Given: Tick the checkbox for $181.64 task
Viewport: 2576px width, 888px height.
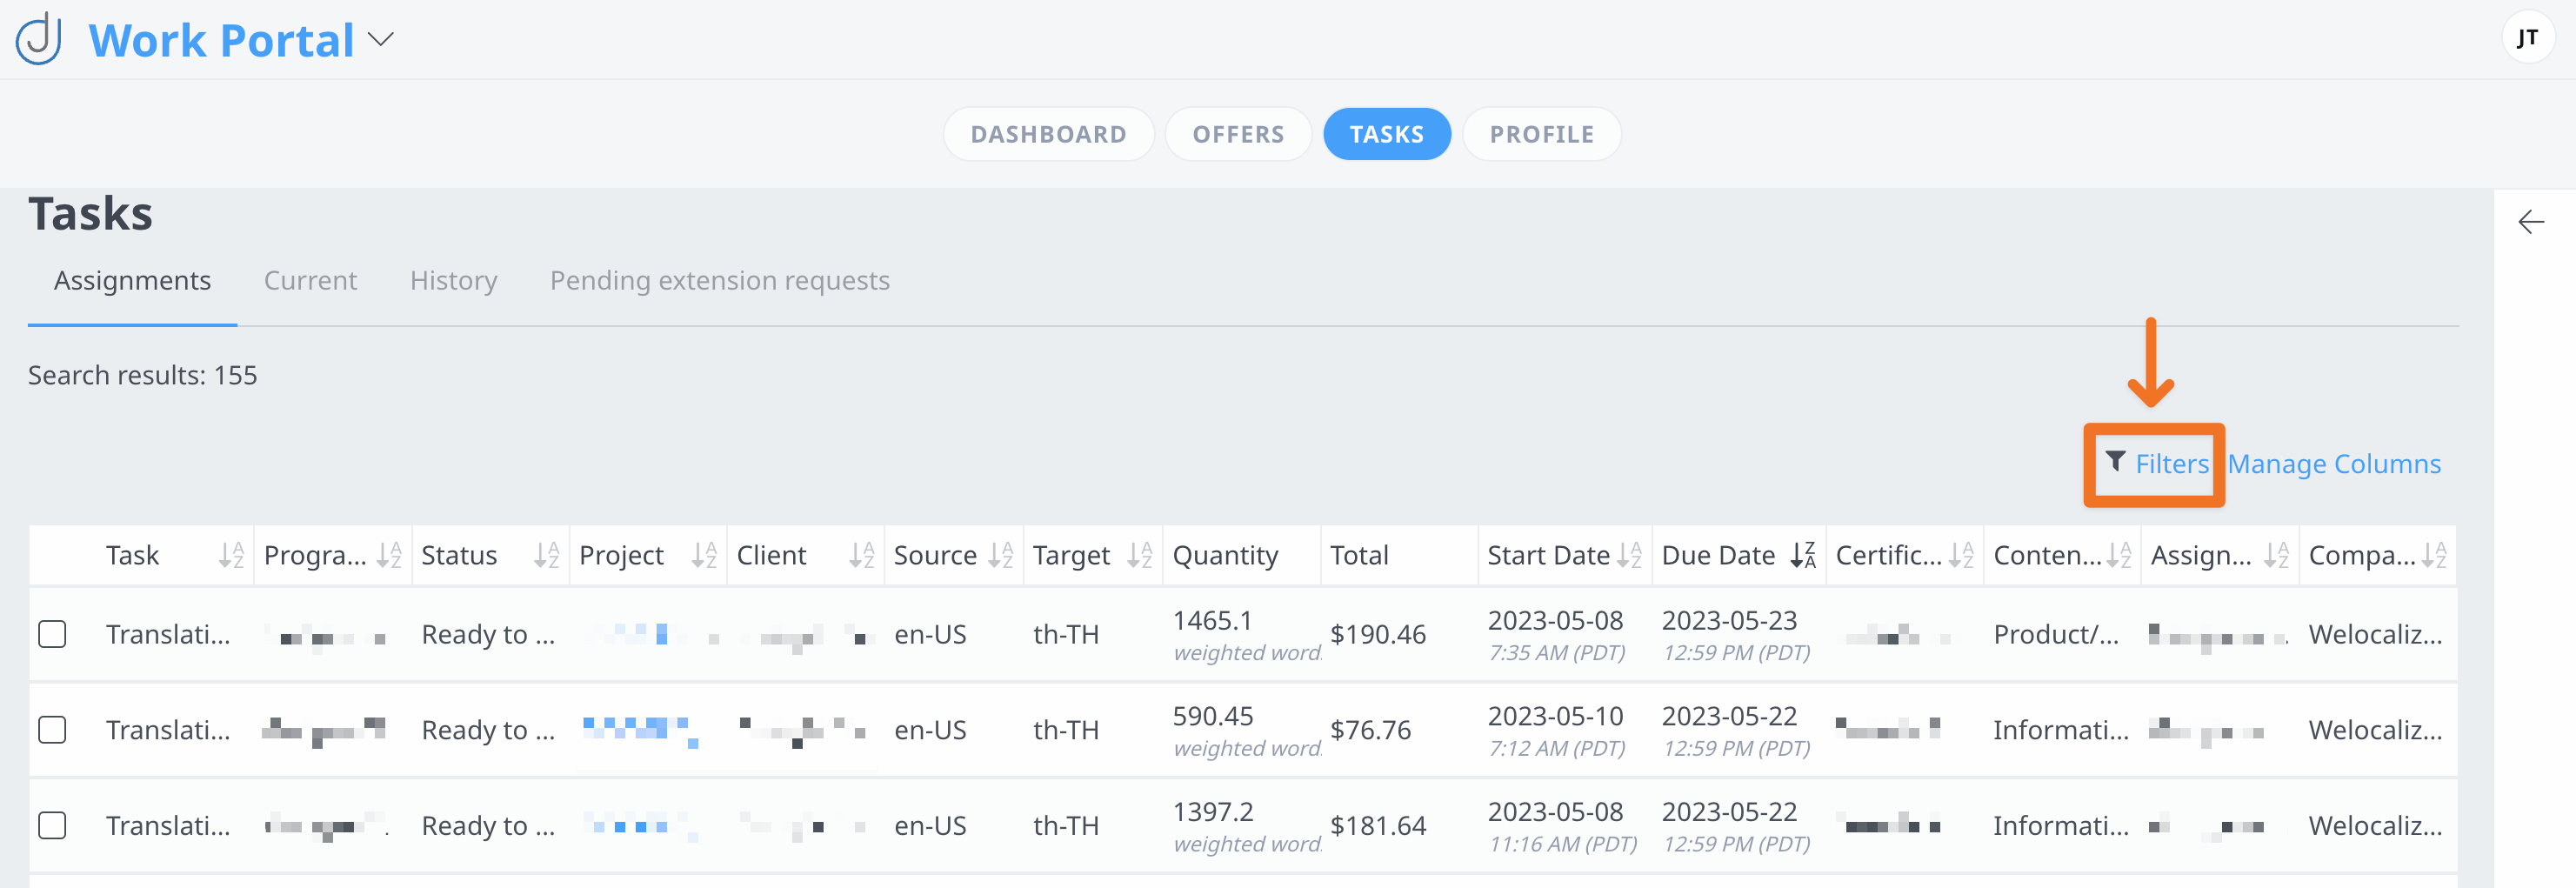Looking at the screenshot, I should (x=52, y=826).
